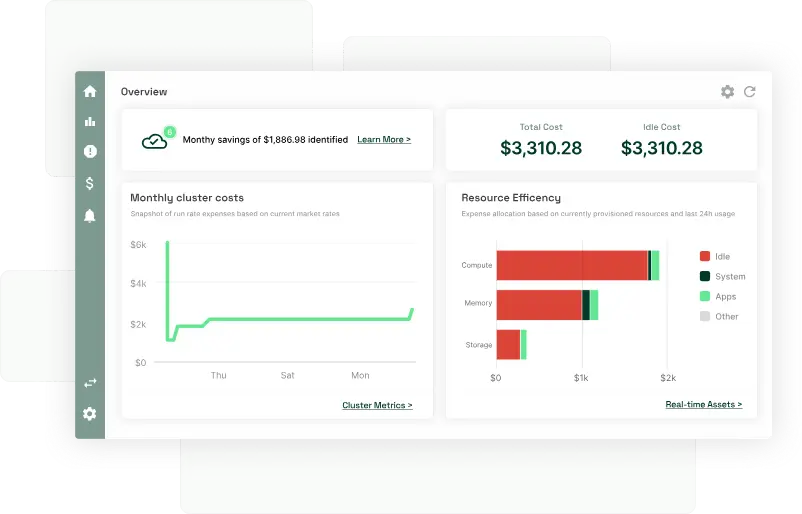The height and width of the screenshot is (514, 802).
Task: Click the Idle Cost value $3,310.28
Action: coord(661,148)
